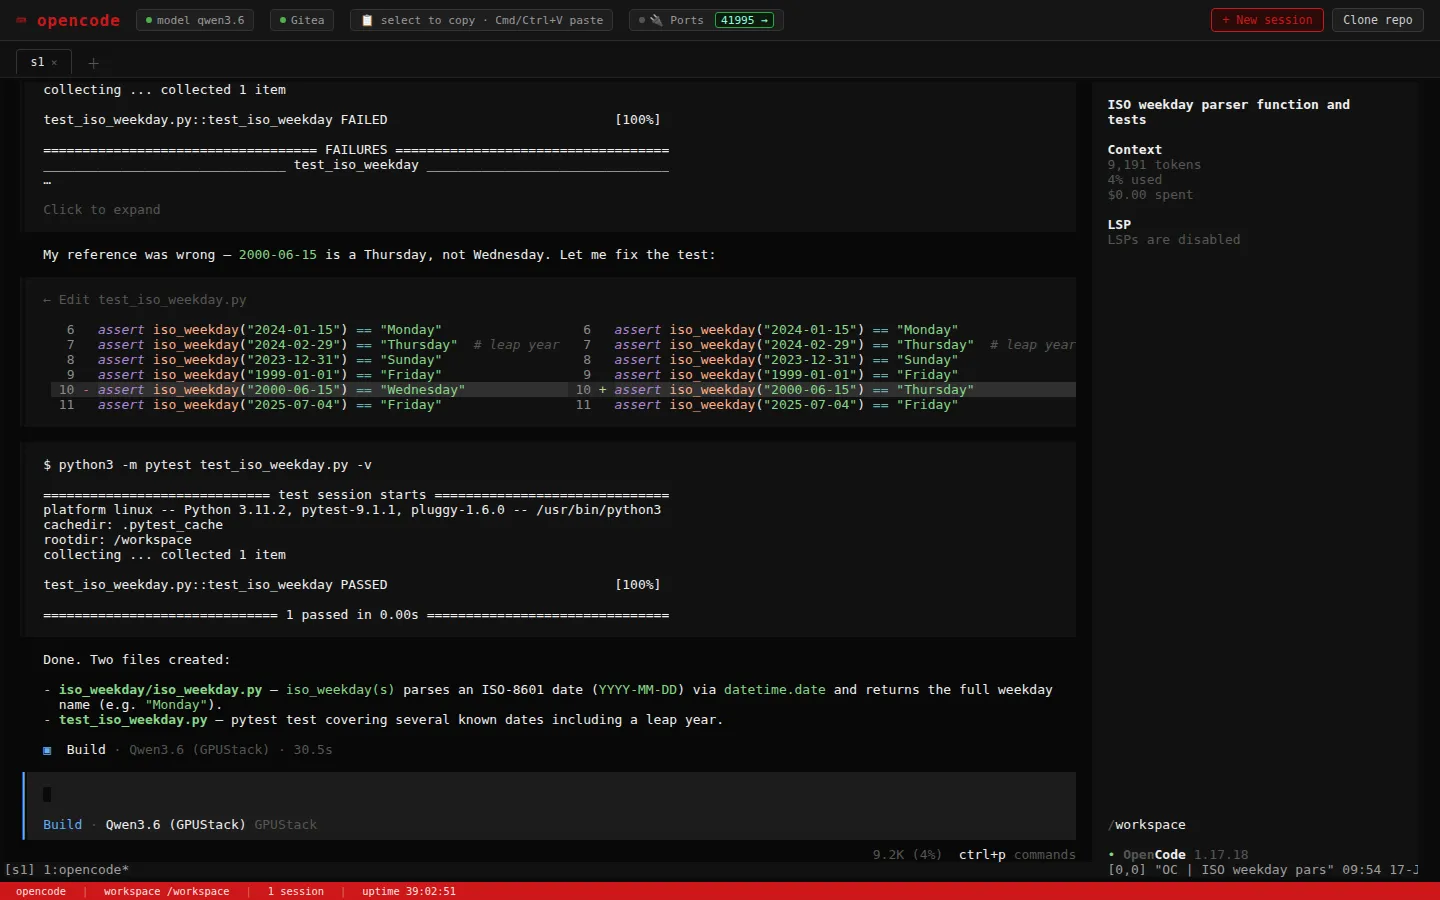
Task: Close the s1 session tab
Action: tap(54, 62)
